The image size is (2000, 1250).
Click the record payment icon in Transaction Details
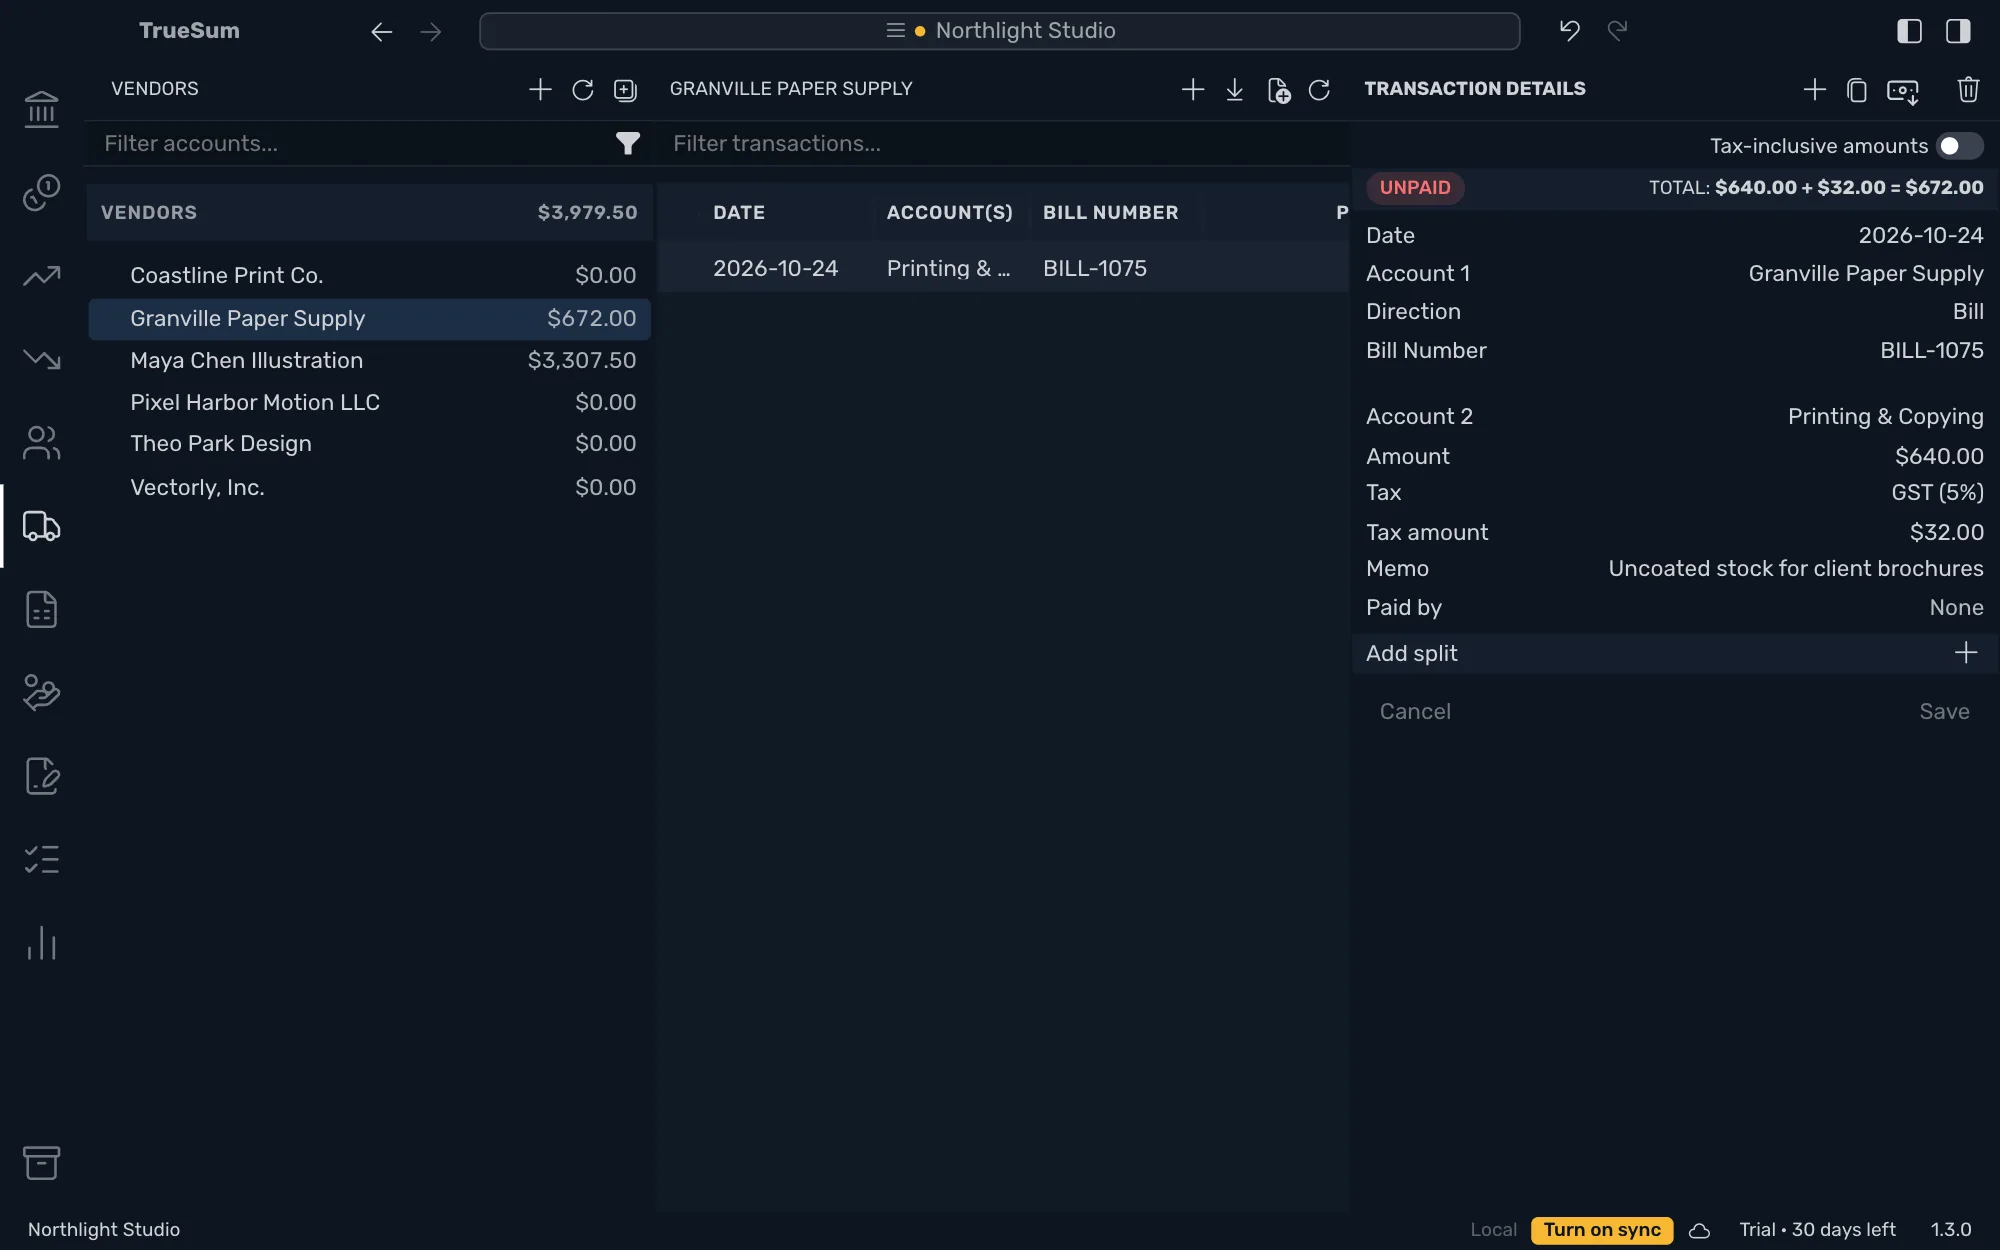click(x=1902, y=91)
